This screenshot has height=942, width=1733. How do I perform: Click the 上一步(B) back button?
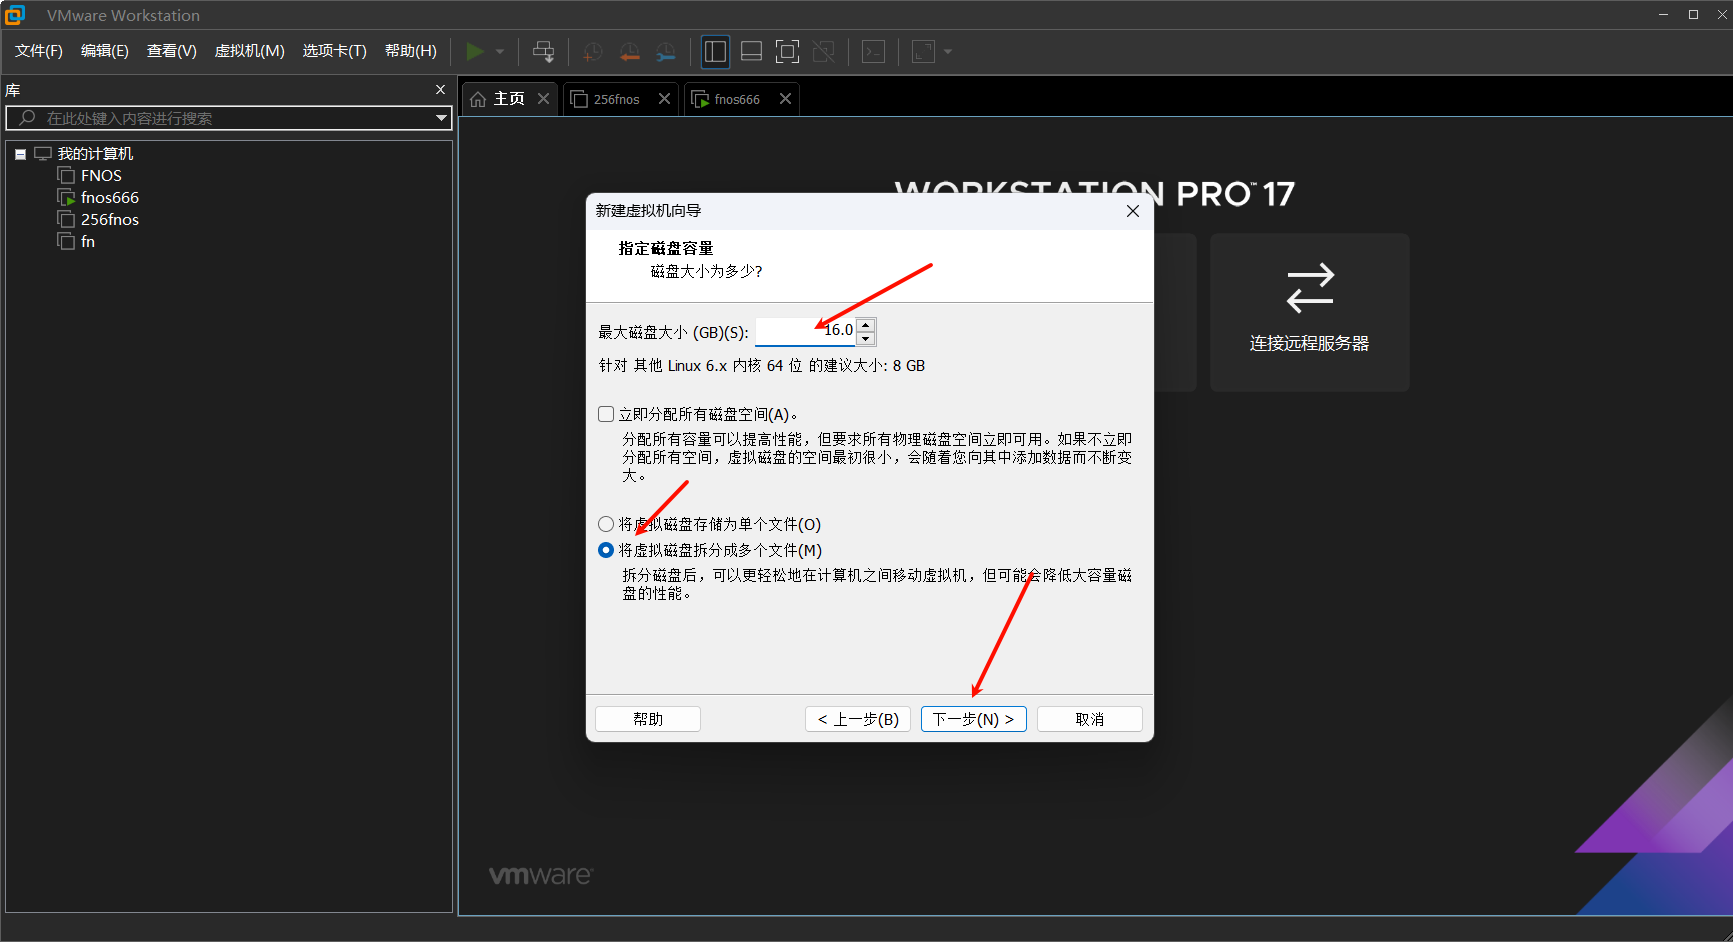coord(858,719)
